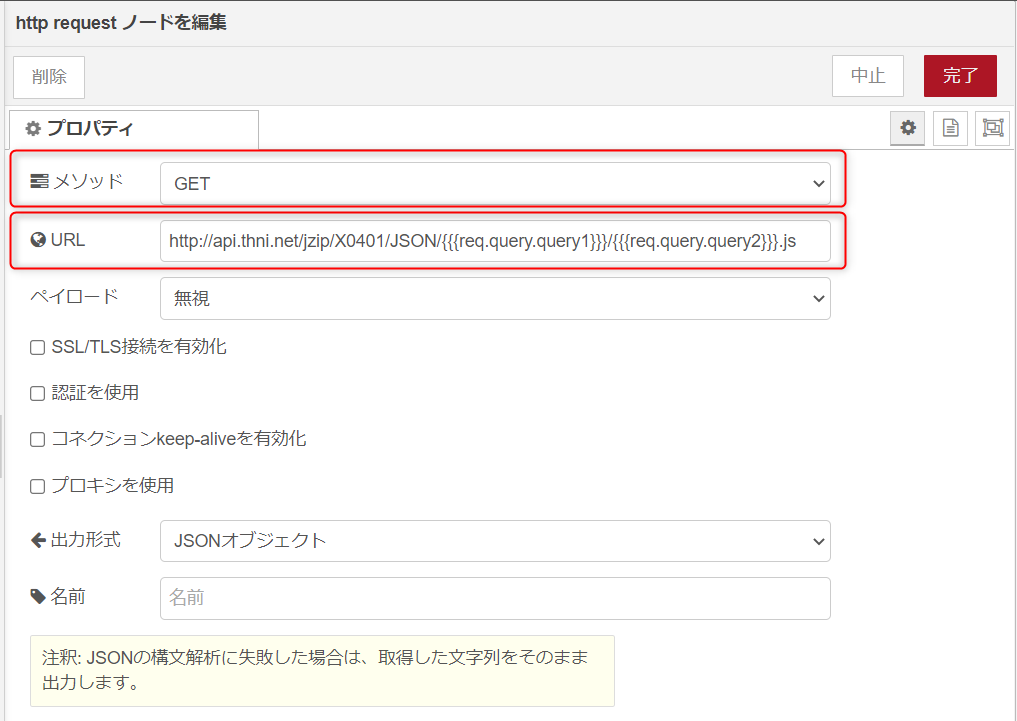Viewport: 1017px width, 721px height.
Task: Click the tag icon beside 名前
Action: click(38, 597)
